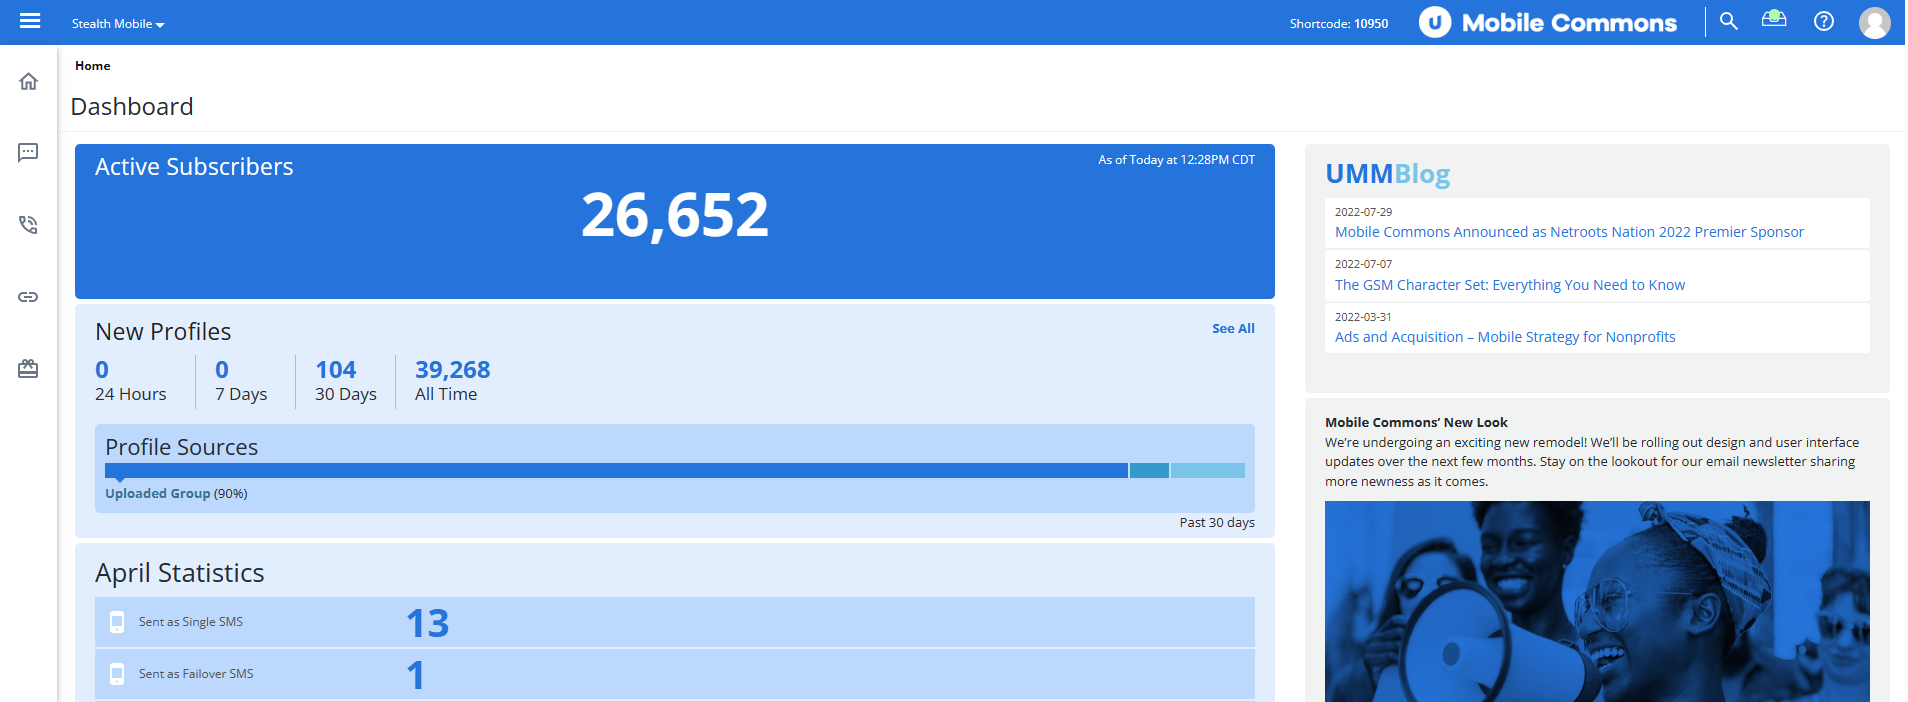The image size is (1908, 702).
Task: Open the messaging chat bubble icon
Action: (x=28, y=153)
